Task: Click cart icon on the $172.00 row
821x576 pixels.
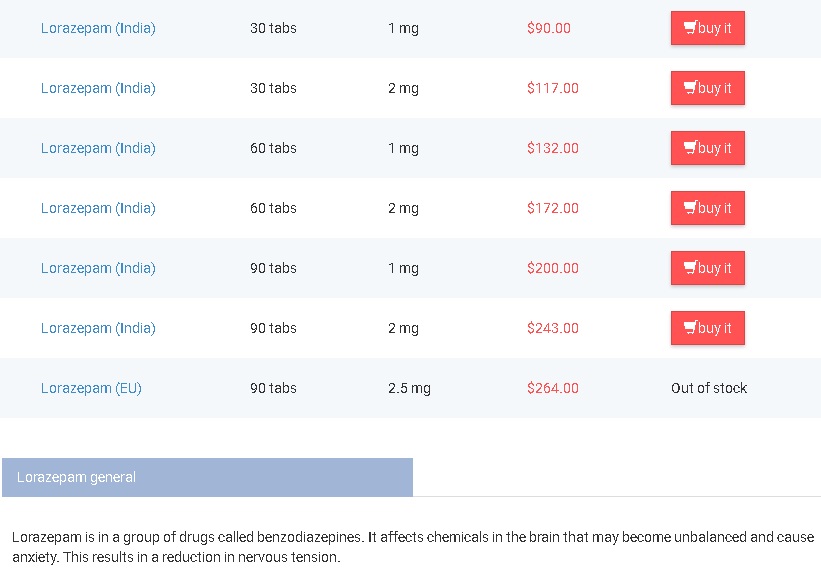Action: pyautogui.click(x=690, y=208)
